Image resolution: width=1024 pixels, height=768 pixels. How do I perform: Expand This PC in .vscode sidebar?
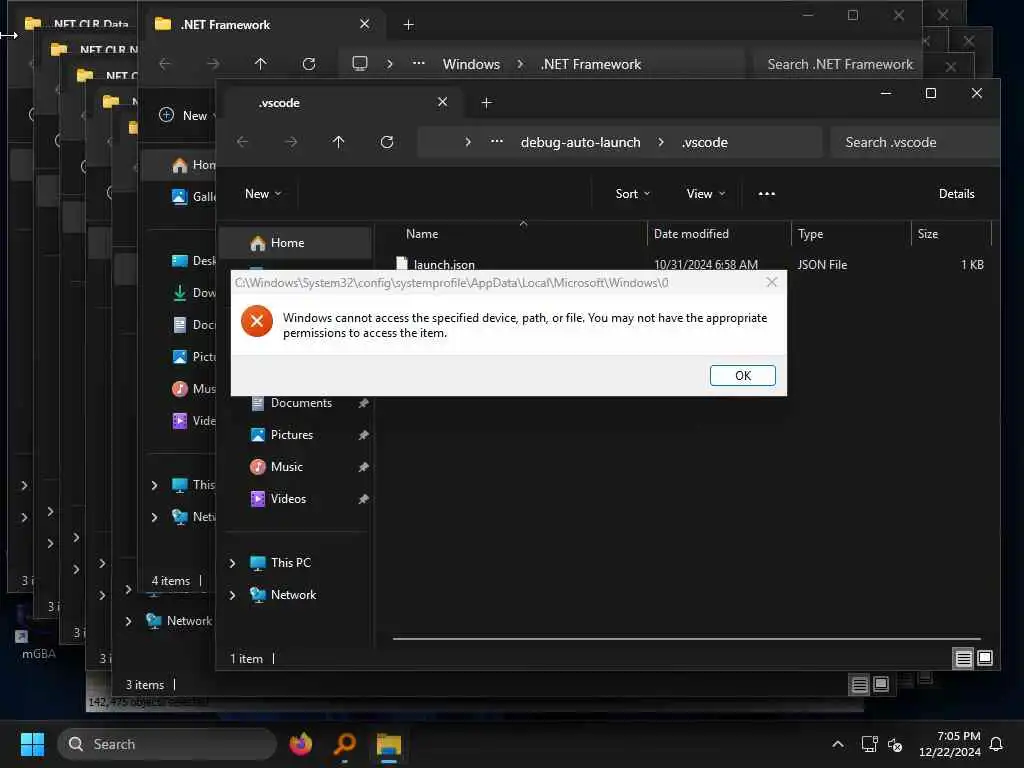(232, 563)
